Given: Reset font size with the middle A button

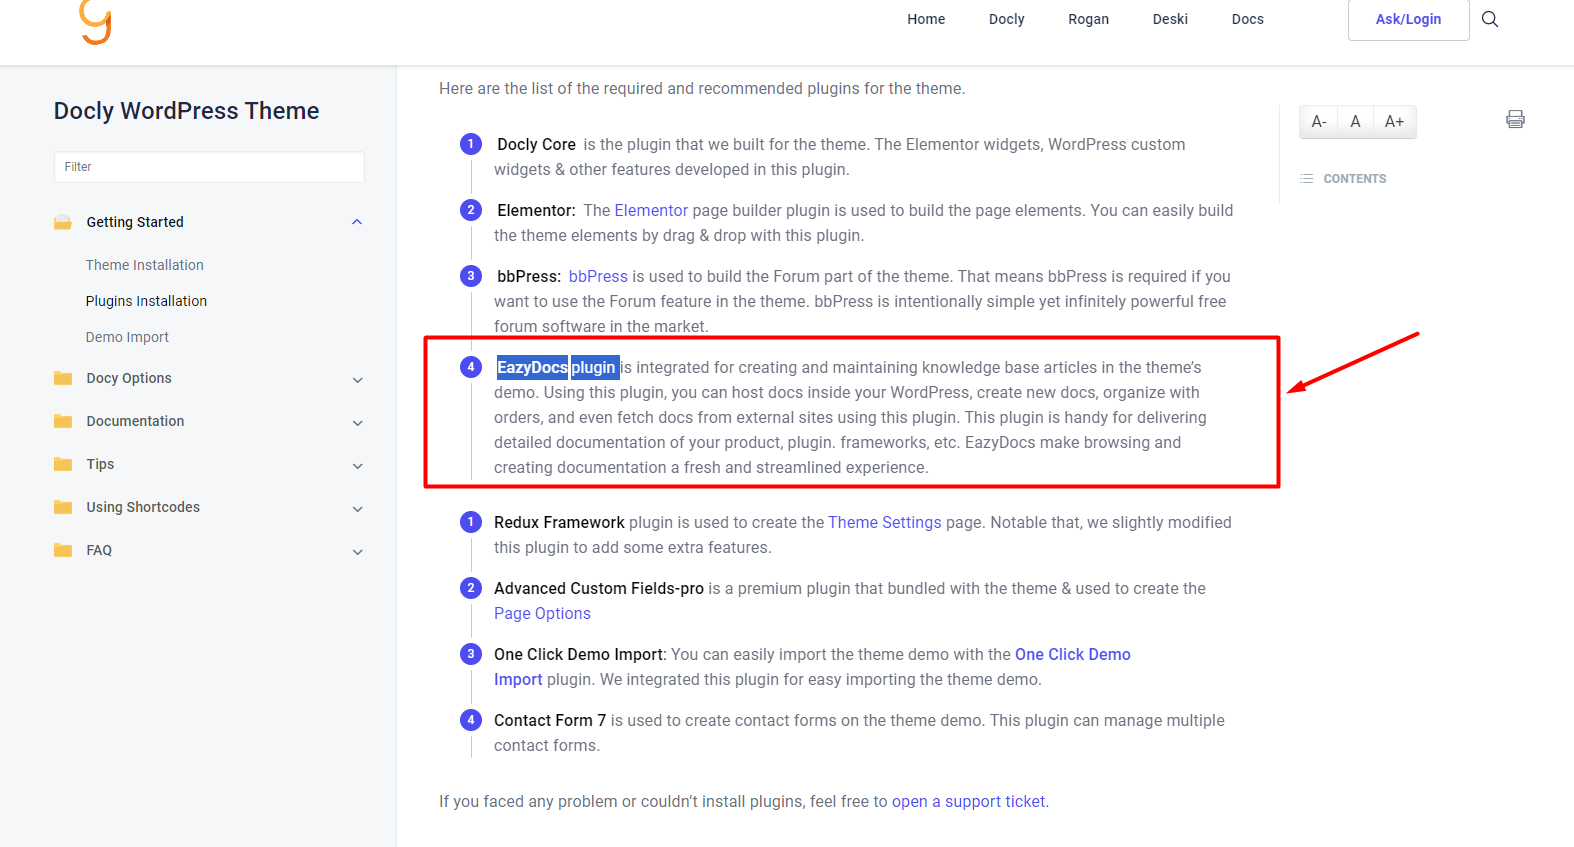Looking at the screenshot, I should tap(1355, 122).
